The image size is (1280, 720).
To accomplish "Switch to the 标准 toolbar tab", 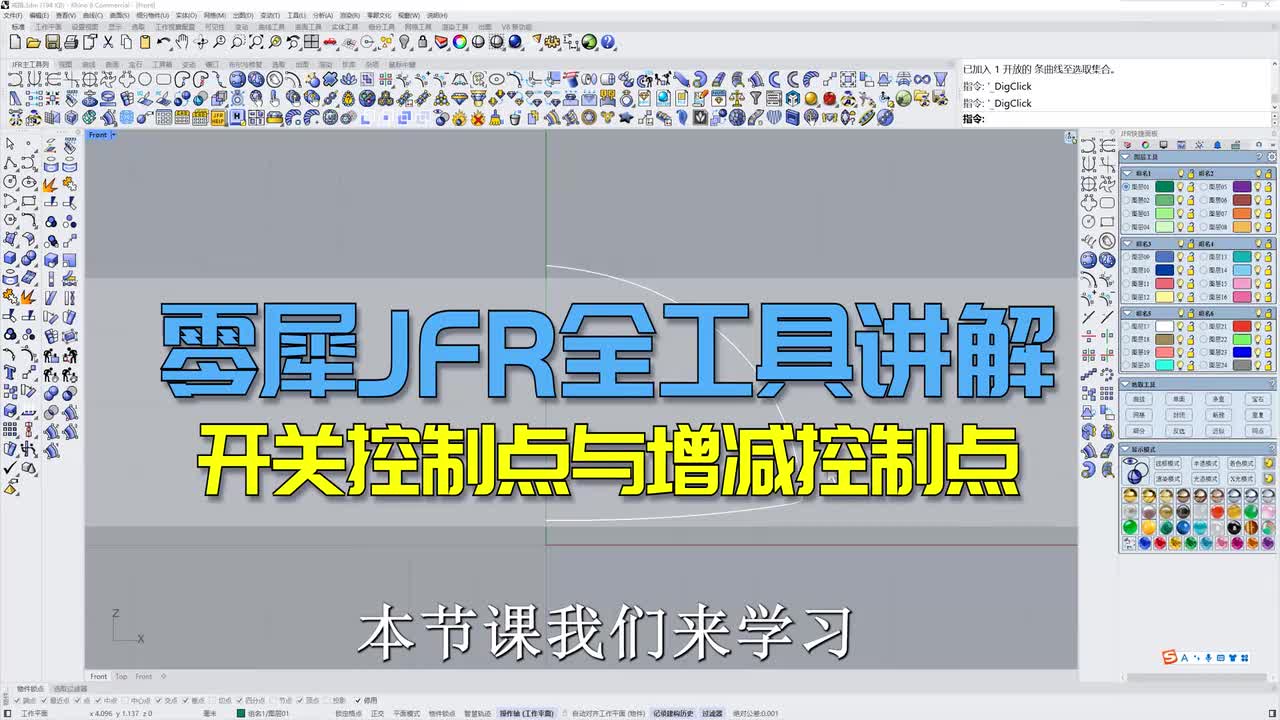I will (18, 27).
